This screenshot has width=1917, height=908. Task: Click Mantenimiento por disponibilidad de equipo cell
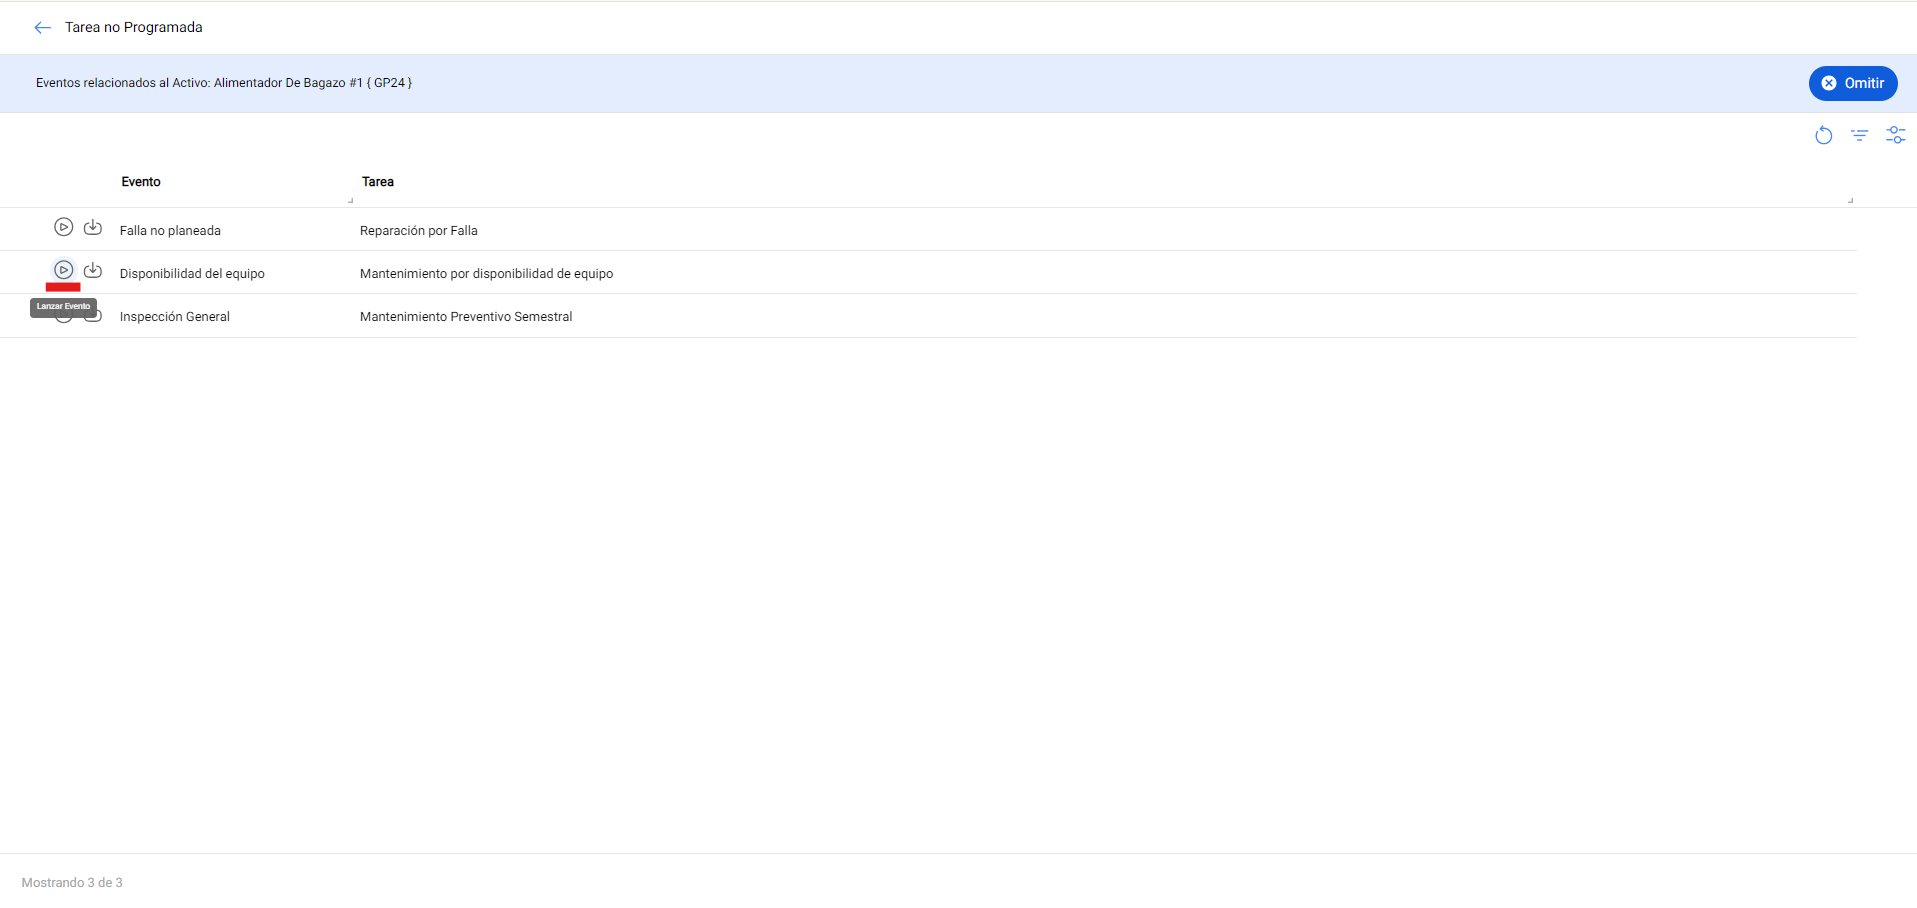coord(486,274)
